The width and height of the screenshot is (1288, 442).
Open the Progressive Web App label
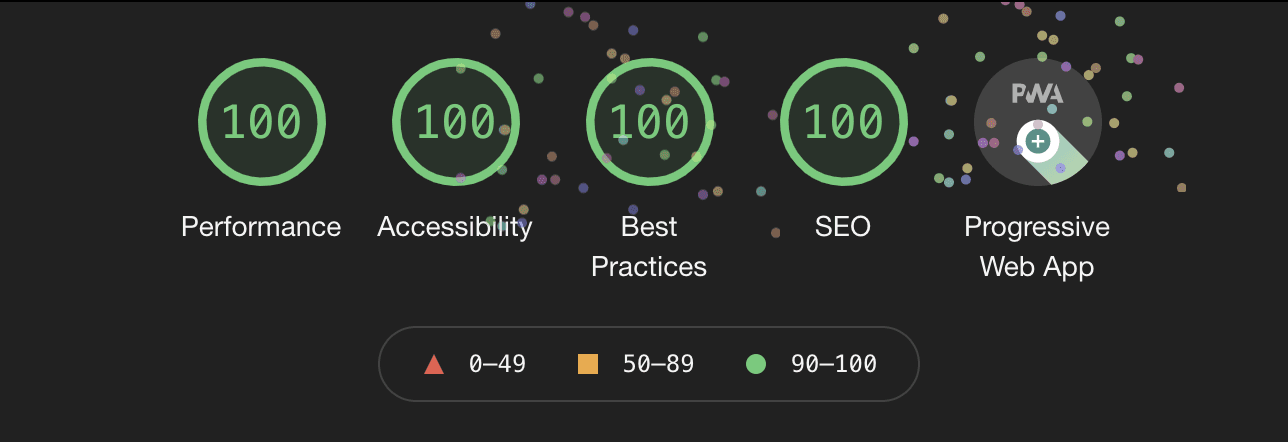tap(1037, 247)
